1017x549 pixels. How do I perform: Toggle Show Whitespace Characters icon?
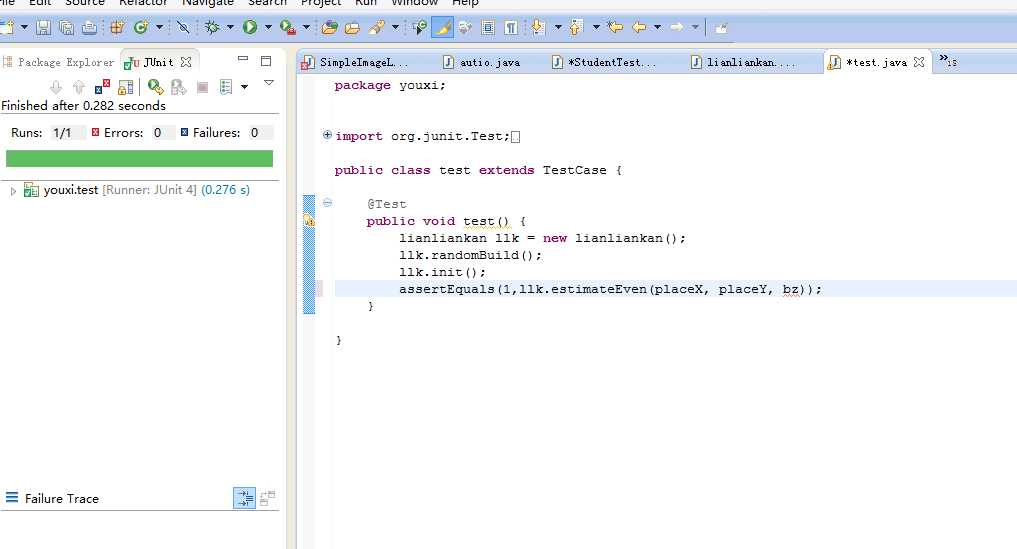point(511,27)
